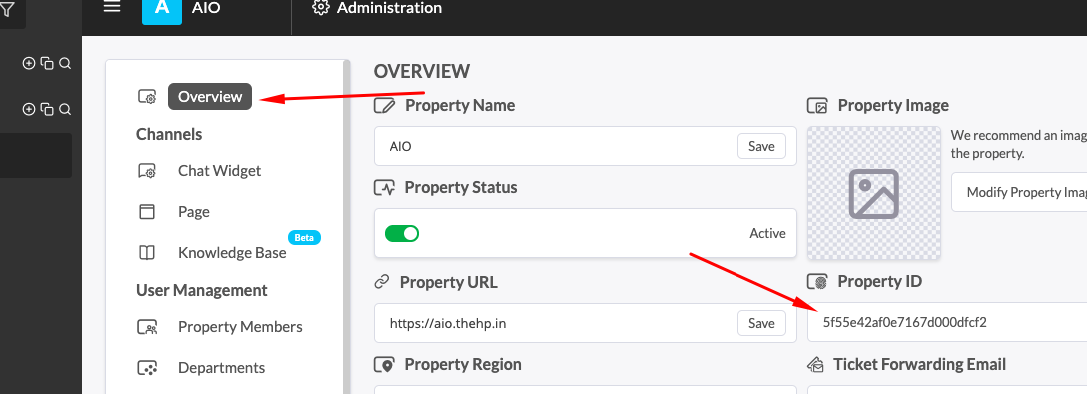Screen dimensions: 1087x394
Task: Save the Property Name
Action: tap(760, 146)
